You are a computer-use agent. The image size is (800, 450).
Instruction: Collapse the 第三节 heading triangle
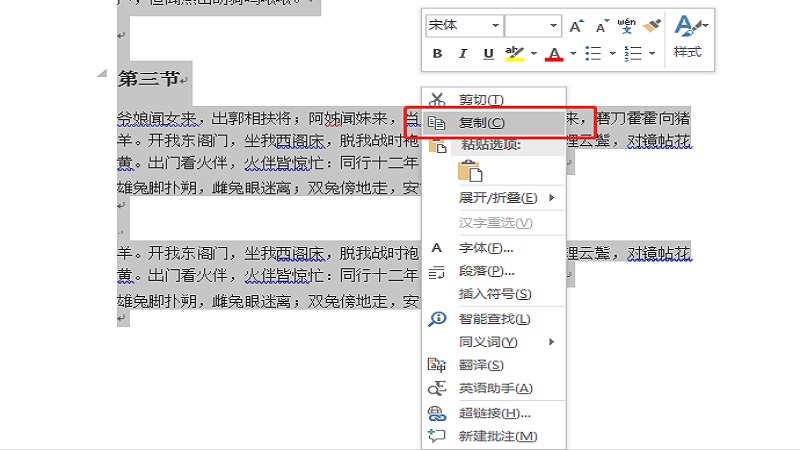(102, 75)
